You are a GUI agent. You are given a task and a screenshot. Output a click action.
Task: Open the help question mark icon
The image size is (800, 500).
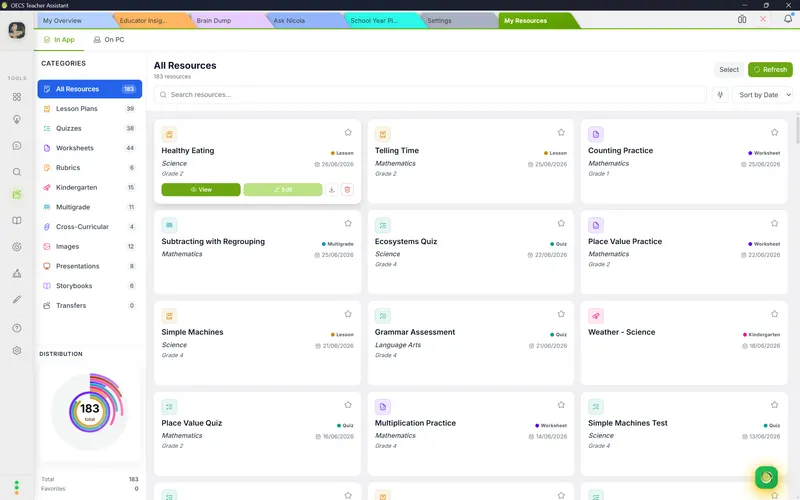click(x=17, y=328)
